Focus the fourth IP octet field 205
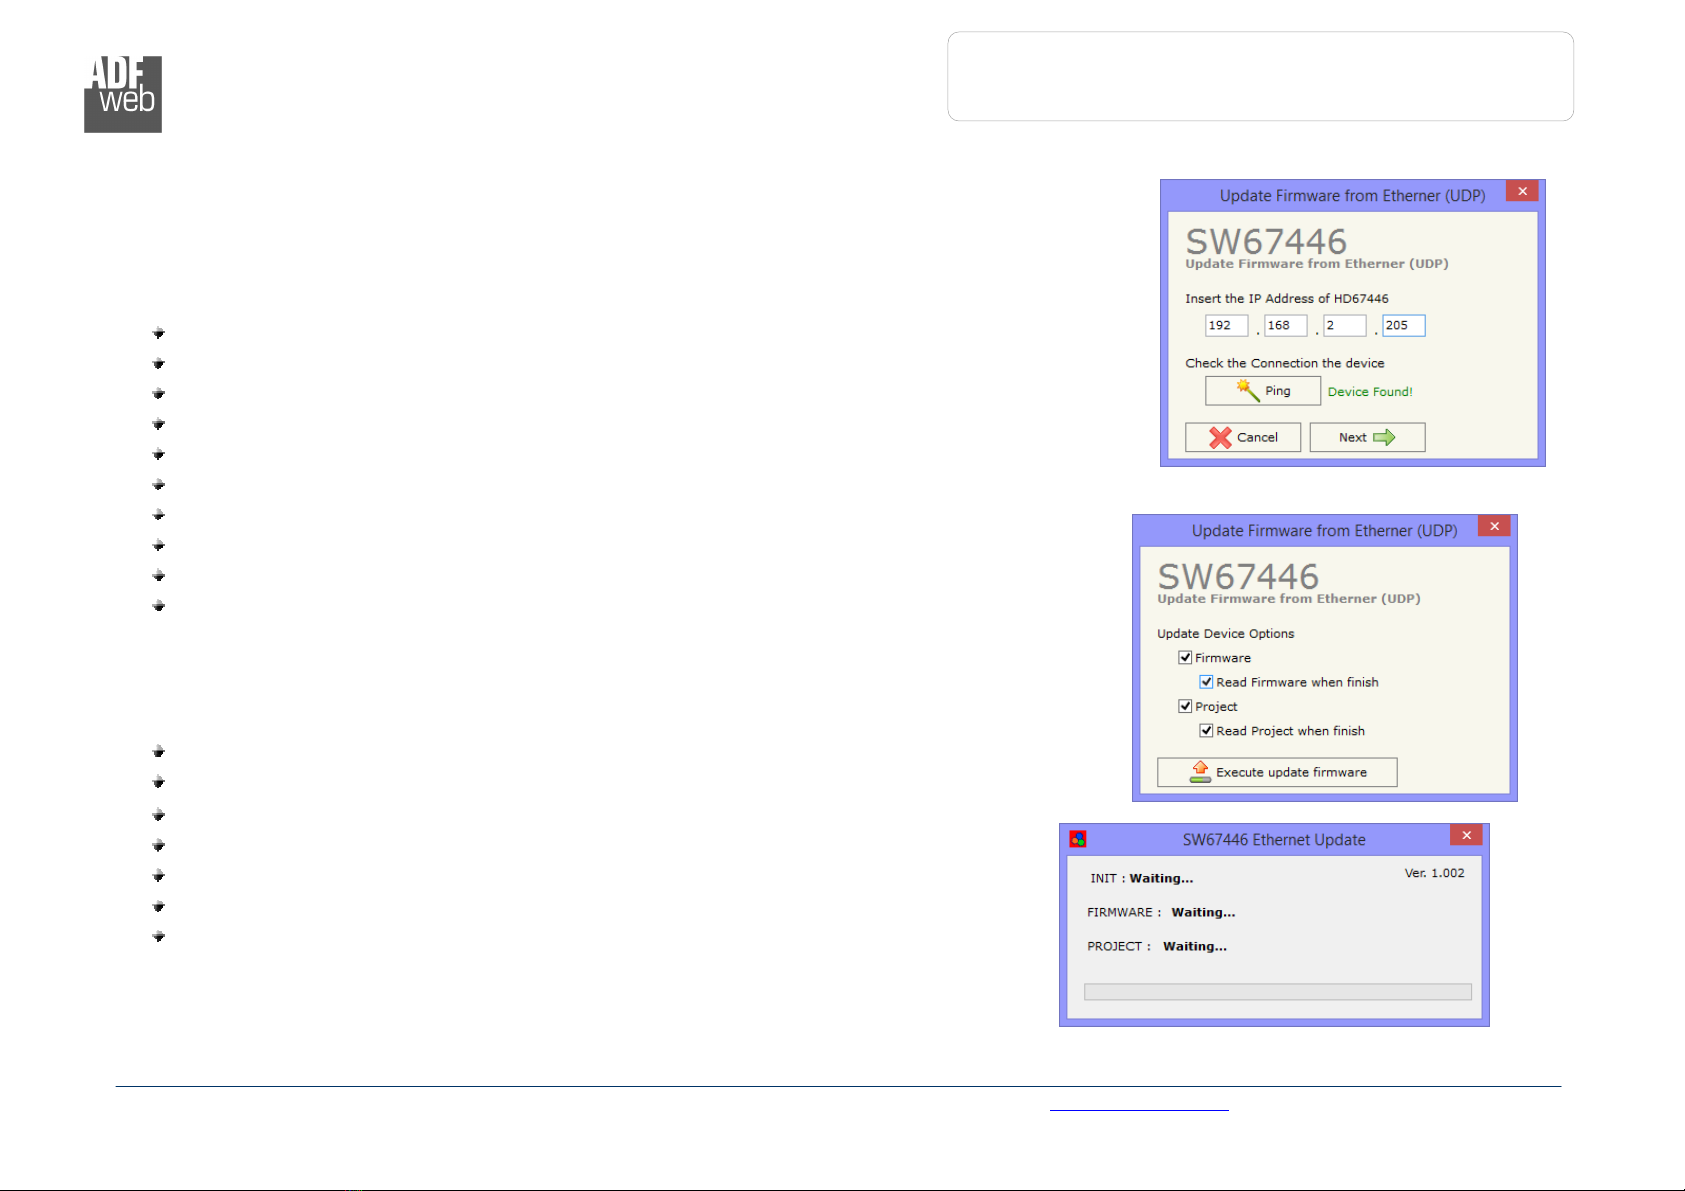The height and width of the screenshot is (1191, 1685). point(1403,325)
